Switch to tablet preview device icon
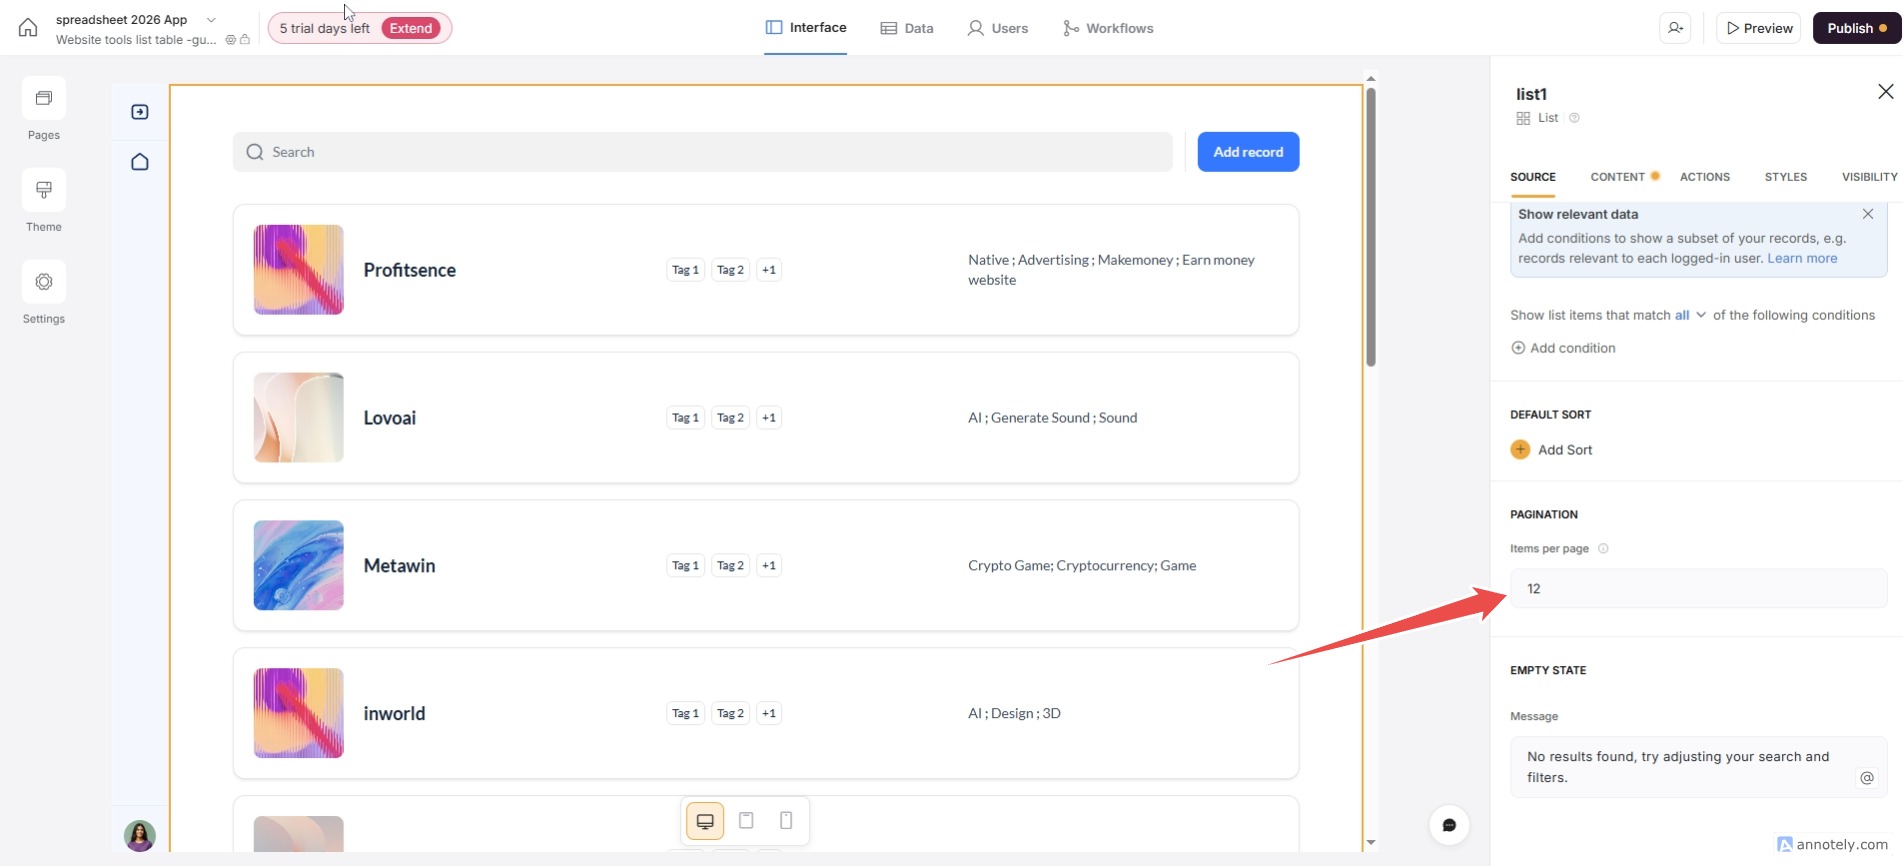Screen dimensions: 1903x866 (746, 821)
